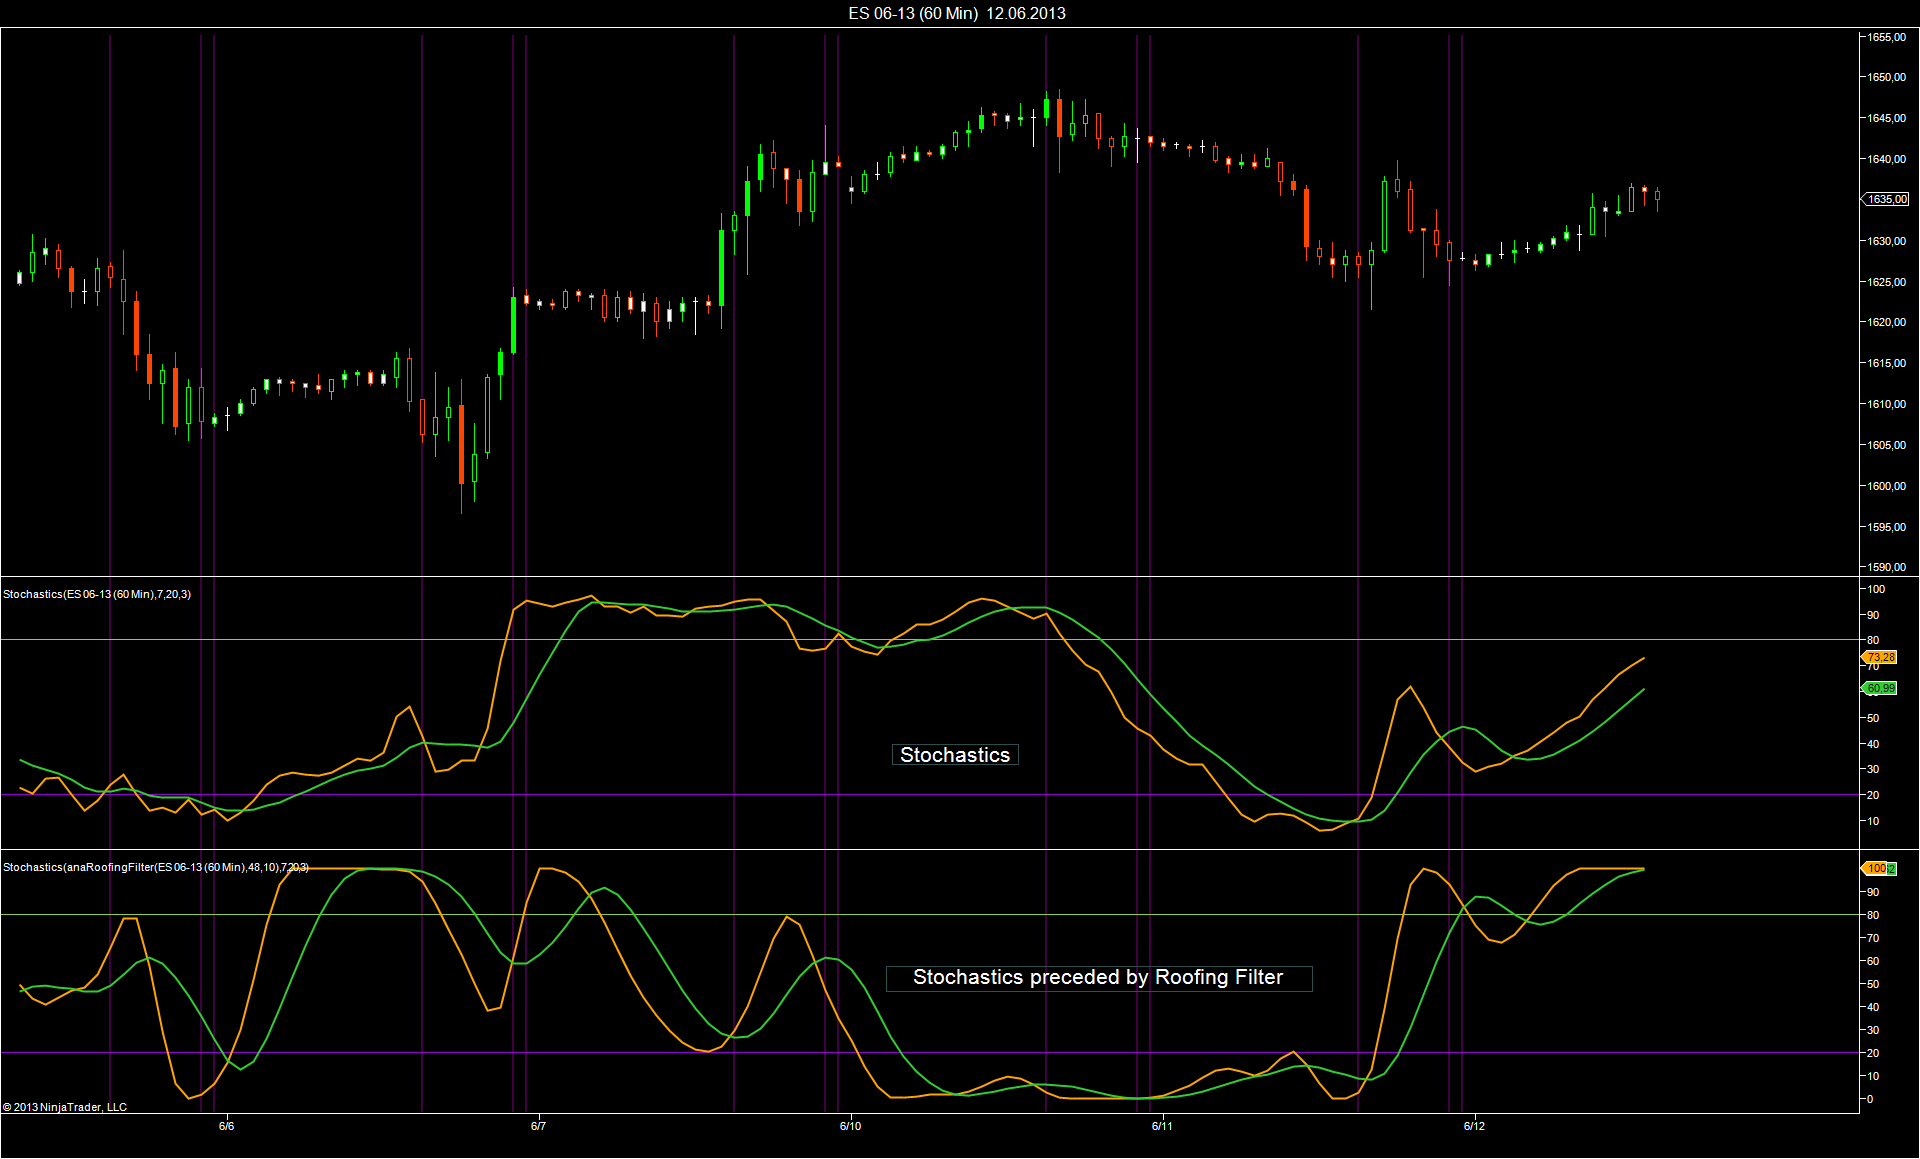Click the 1620,00 price axis label
This screenshot has height=1159, width=1920.
(1886, 322)
